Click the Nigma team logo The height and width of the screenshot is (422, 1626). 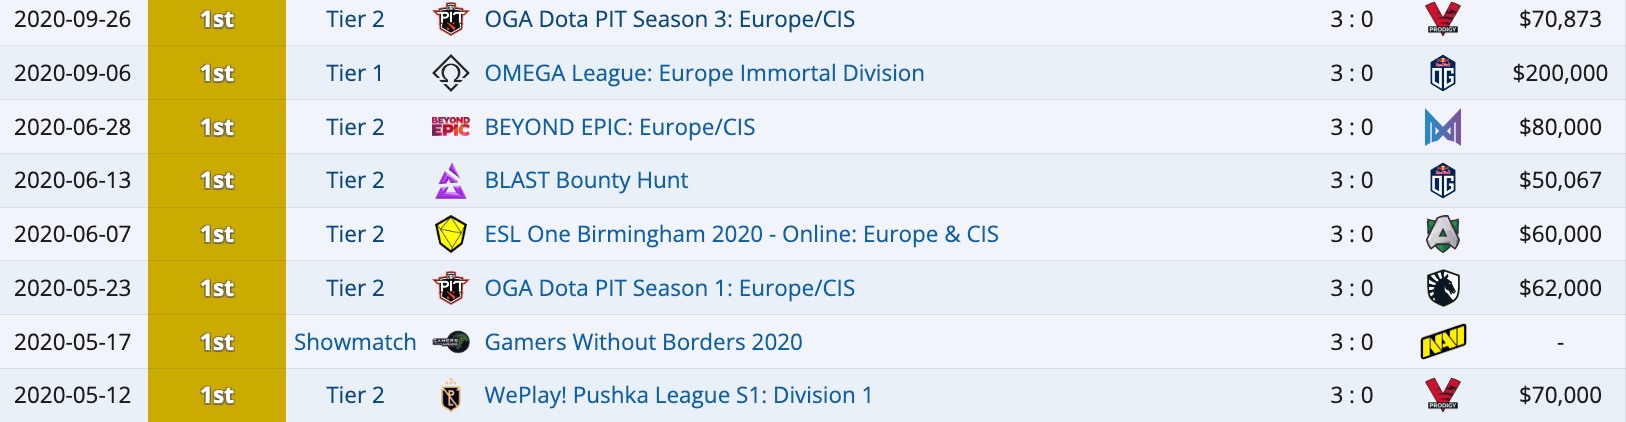click(x=1443, y=127)
